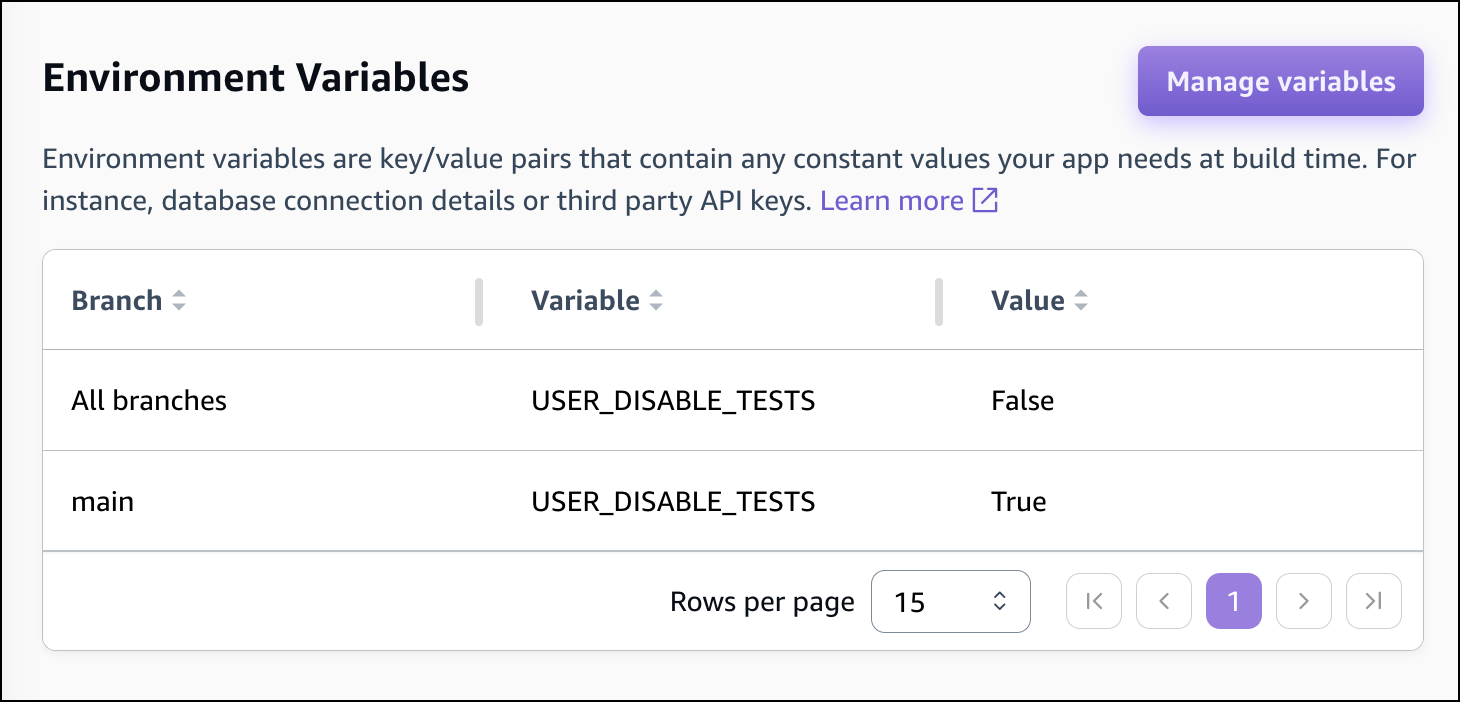This screenshot has width=1460, height=702.
Task: Open the Rows per page selector
Action: 950,601
